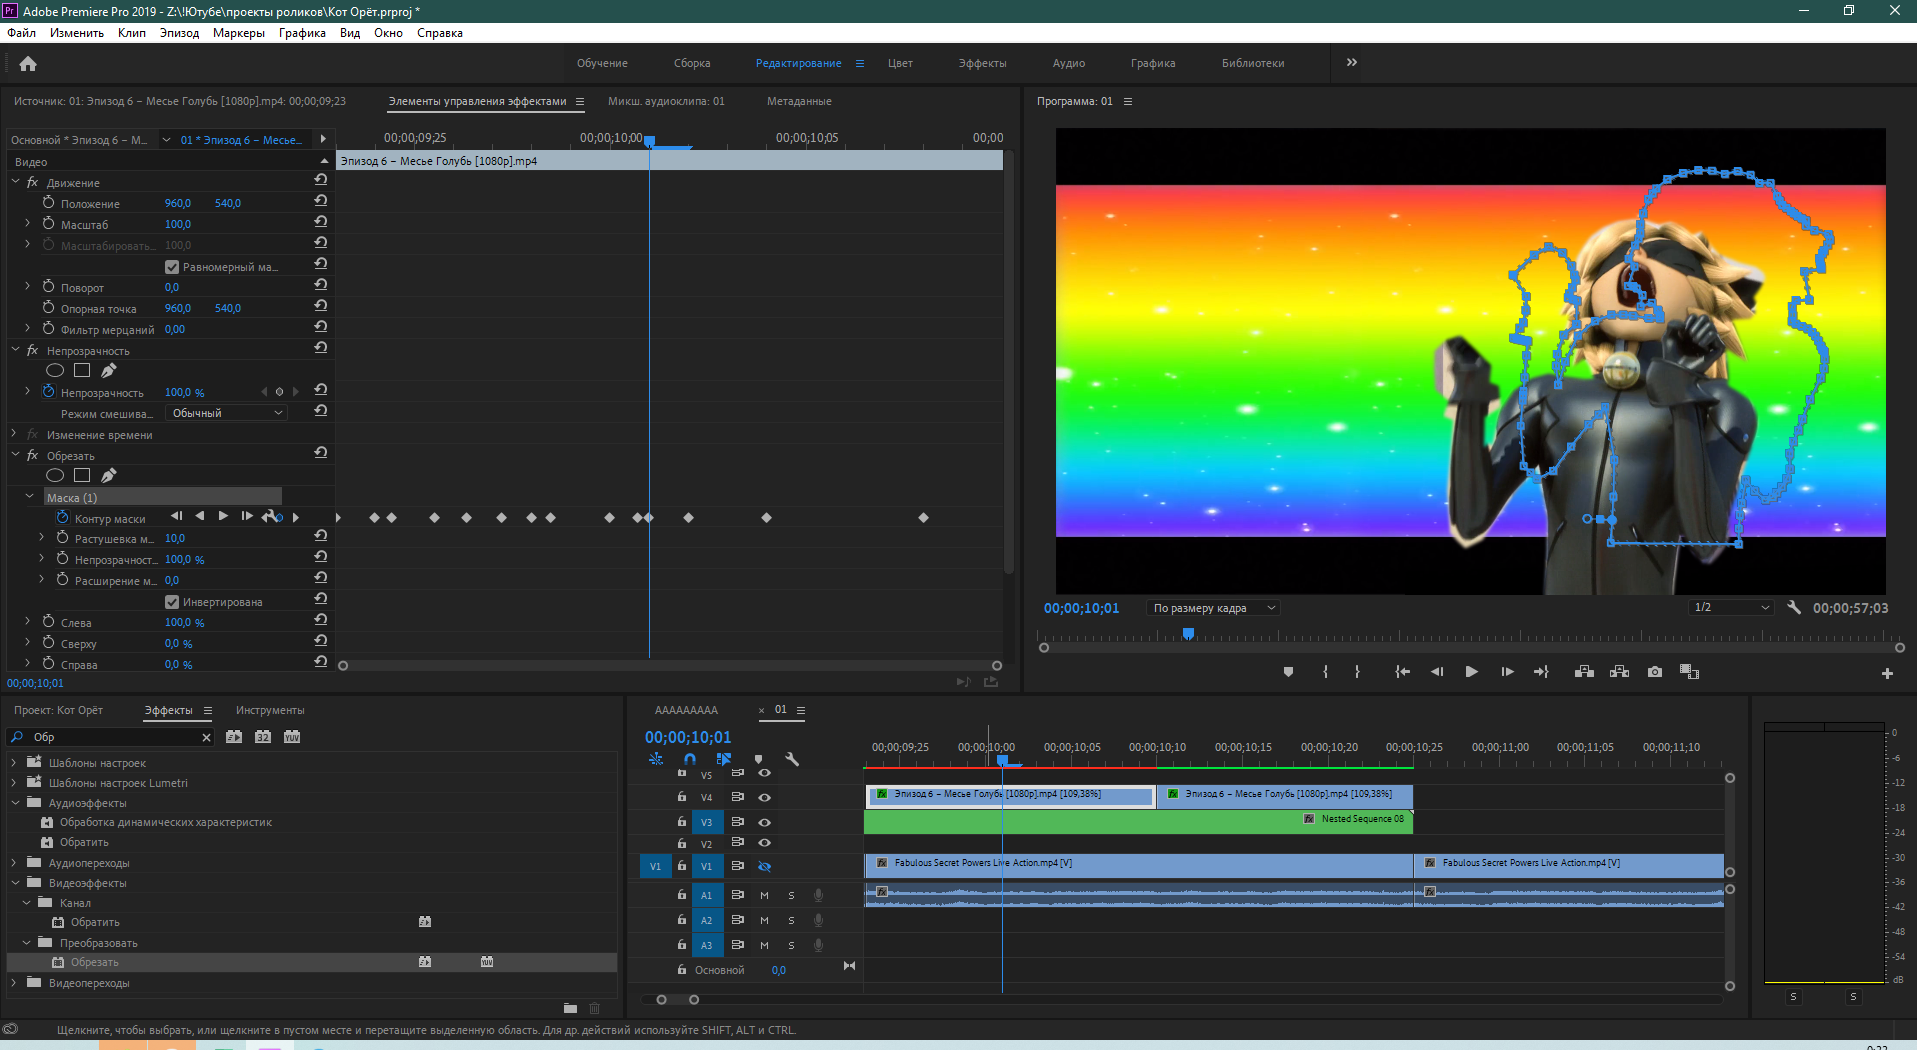Open Program monitor button editor plus
The image size is (1917, 1050).
click(1887, 673)
